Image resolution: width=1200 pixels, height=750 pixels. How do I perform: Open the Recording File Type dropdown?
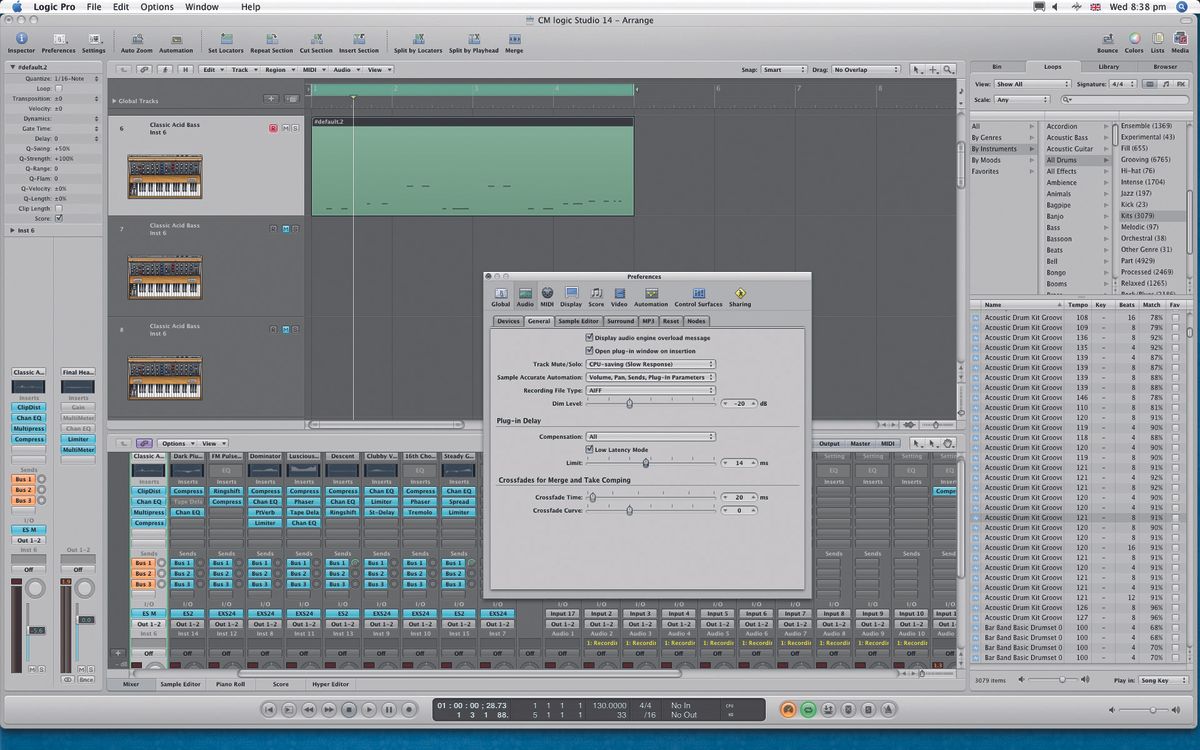[x=650, y=390]
